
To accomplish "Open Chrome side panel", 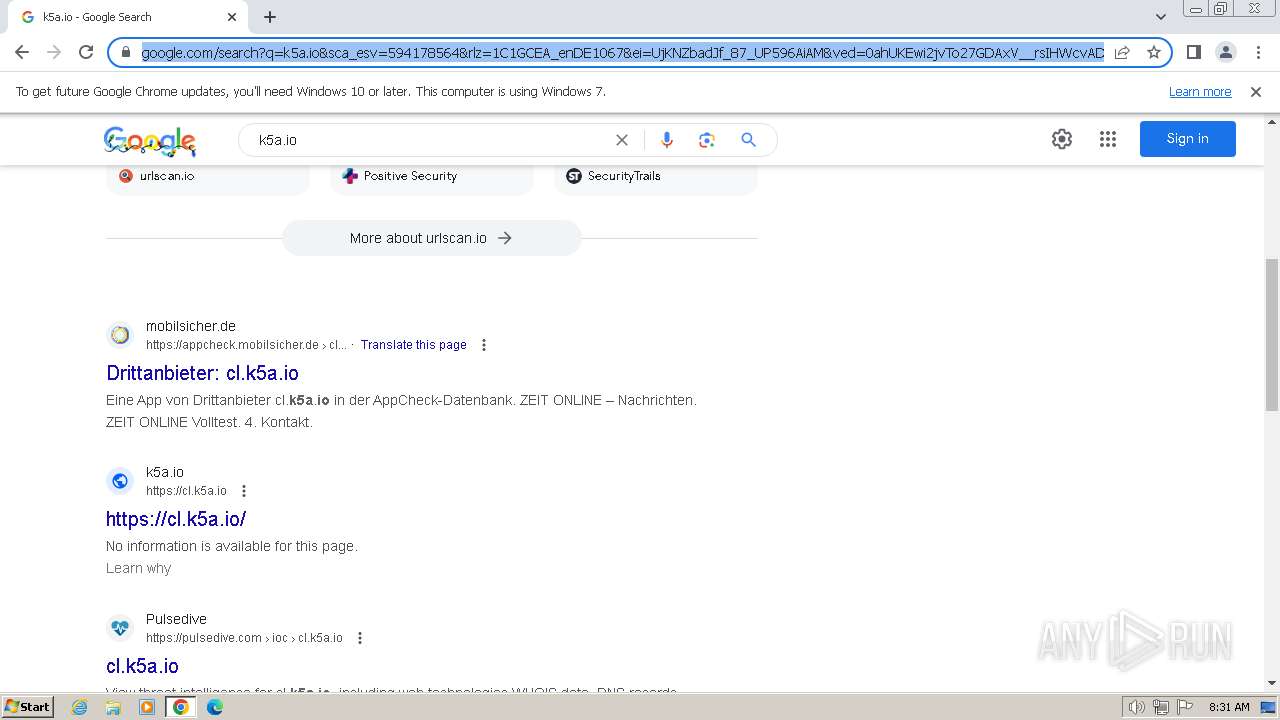I will (x=1193, y=52).
